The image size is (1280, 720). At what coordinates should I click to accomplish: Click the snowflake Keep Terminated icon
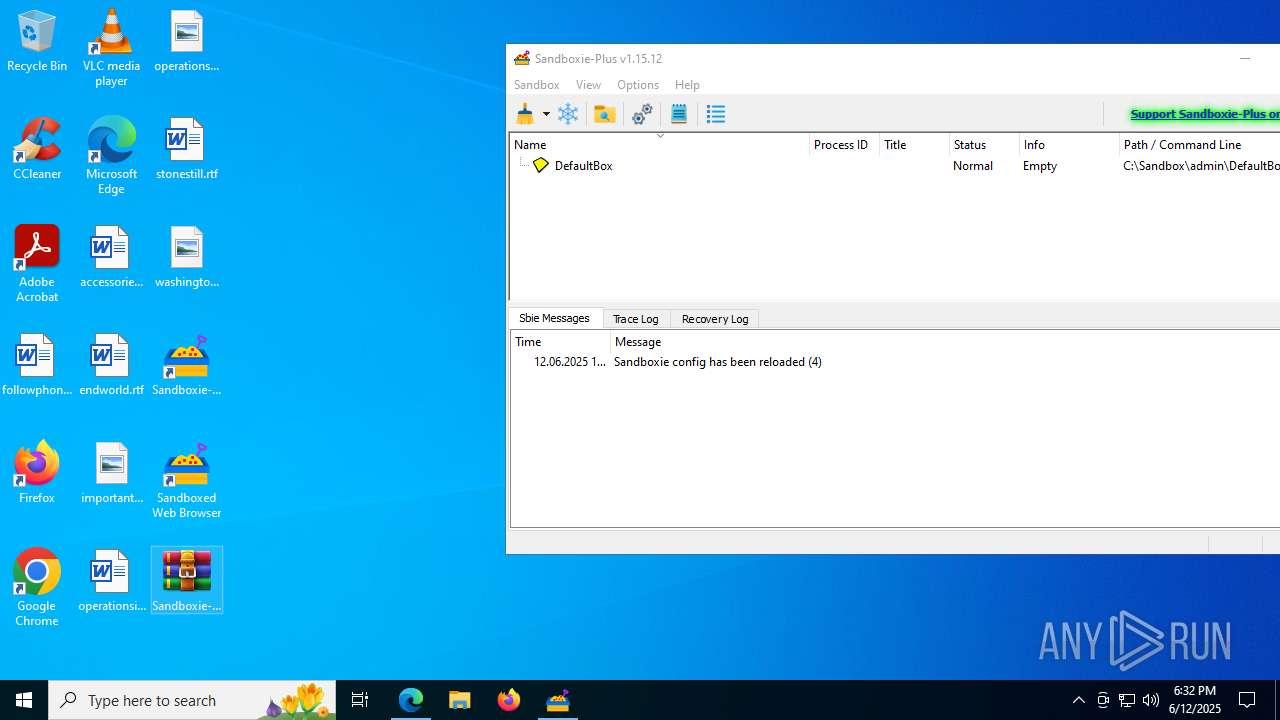568,114
